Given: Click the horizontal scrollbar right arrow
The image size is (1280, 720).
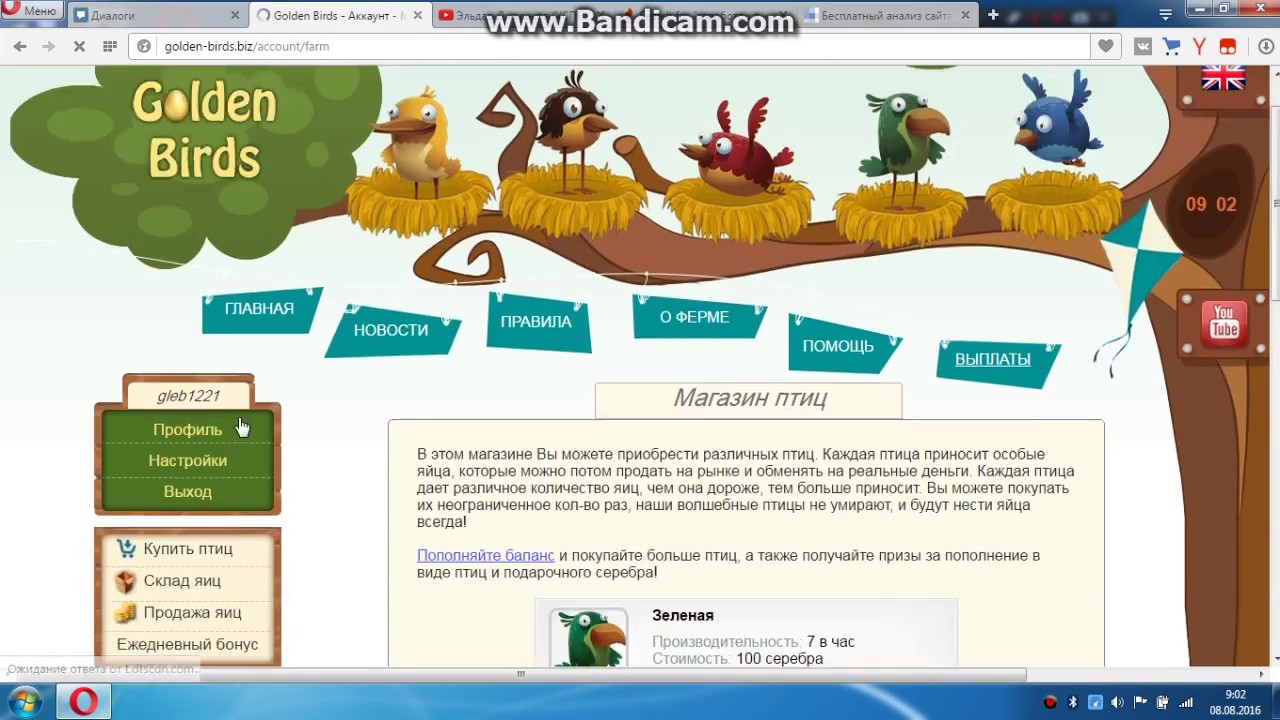Looking at the screenshot, I should pyautogui.click(x=1260, y=674).
